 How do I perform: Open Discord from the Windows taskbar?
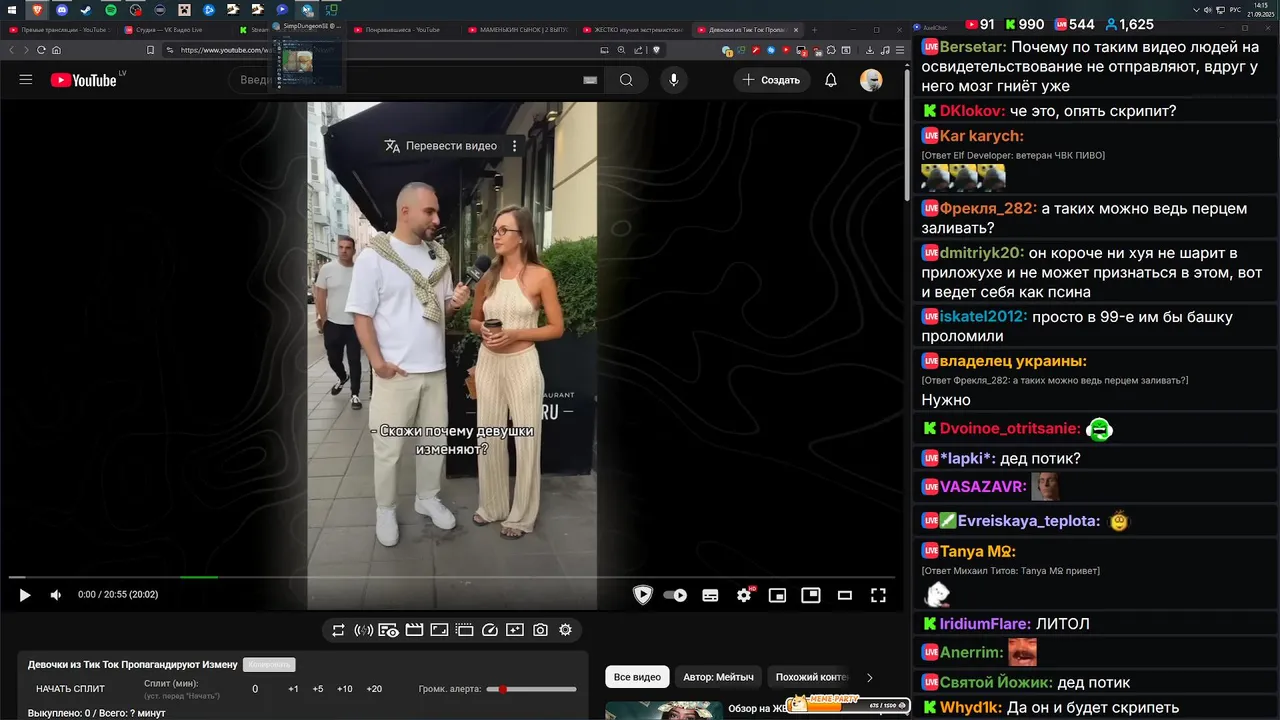(62, 10)
